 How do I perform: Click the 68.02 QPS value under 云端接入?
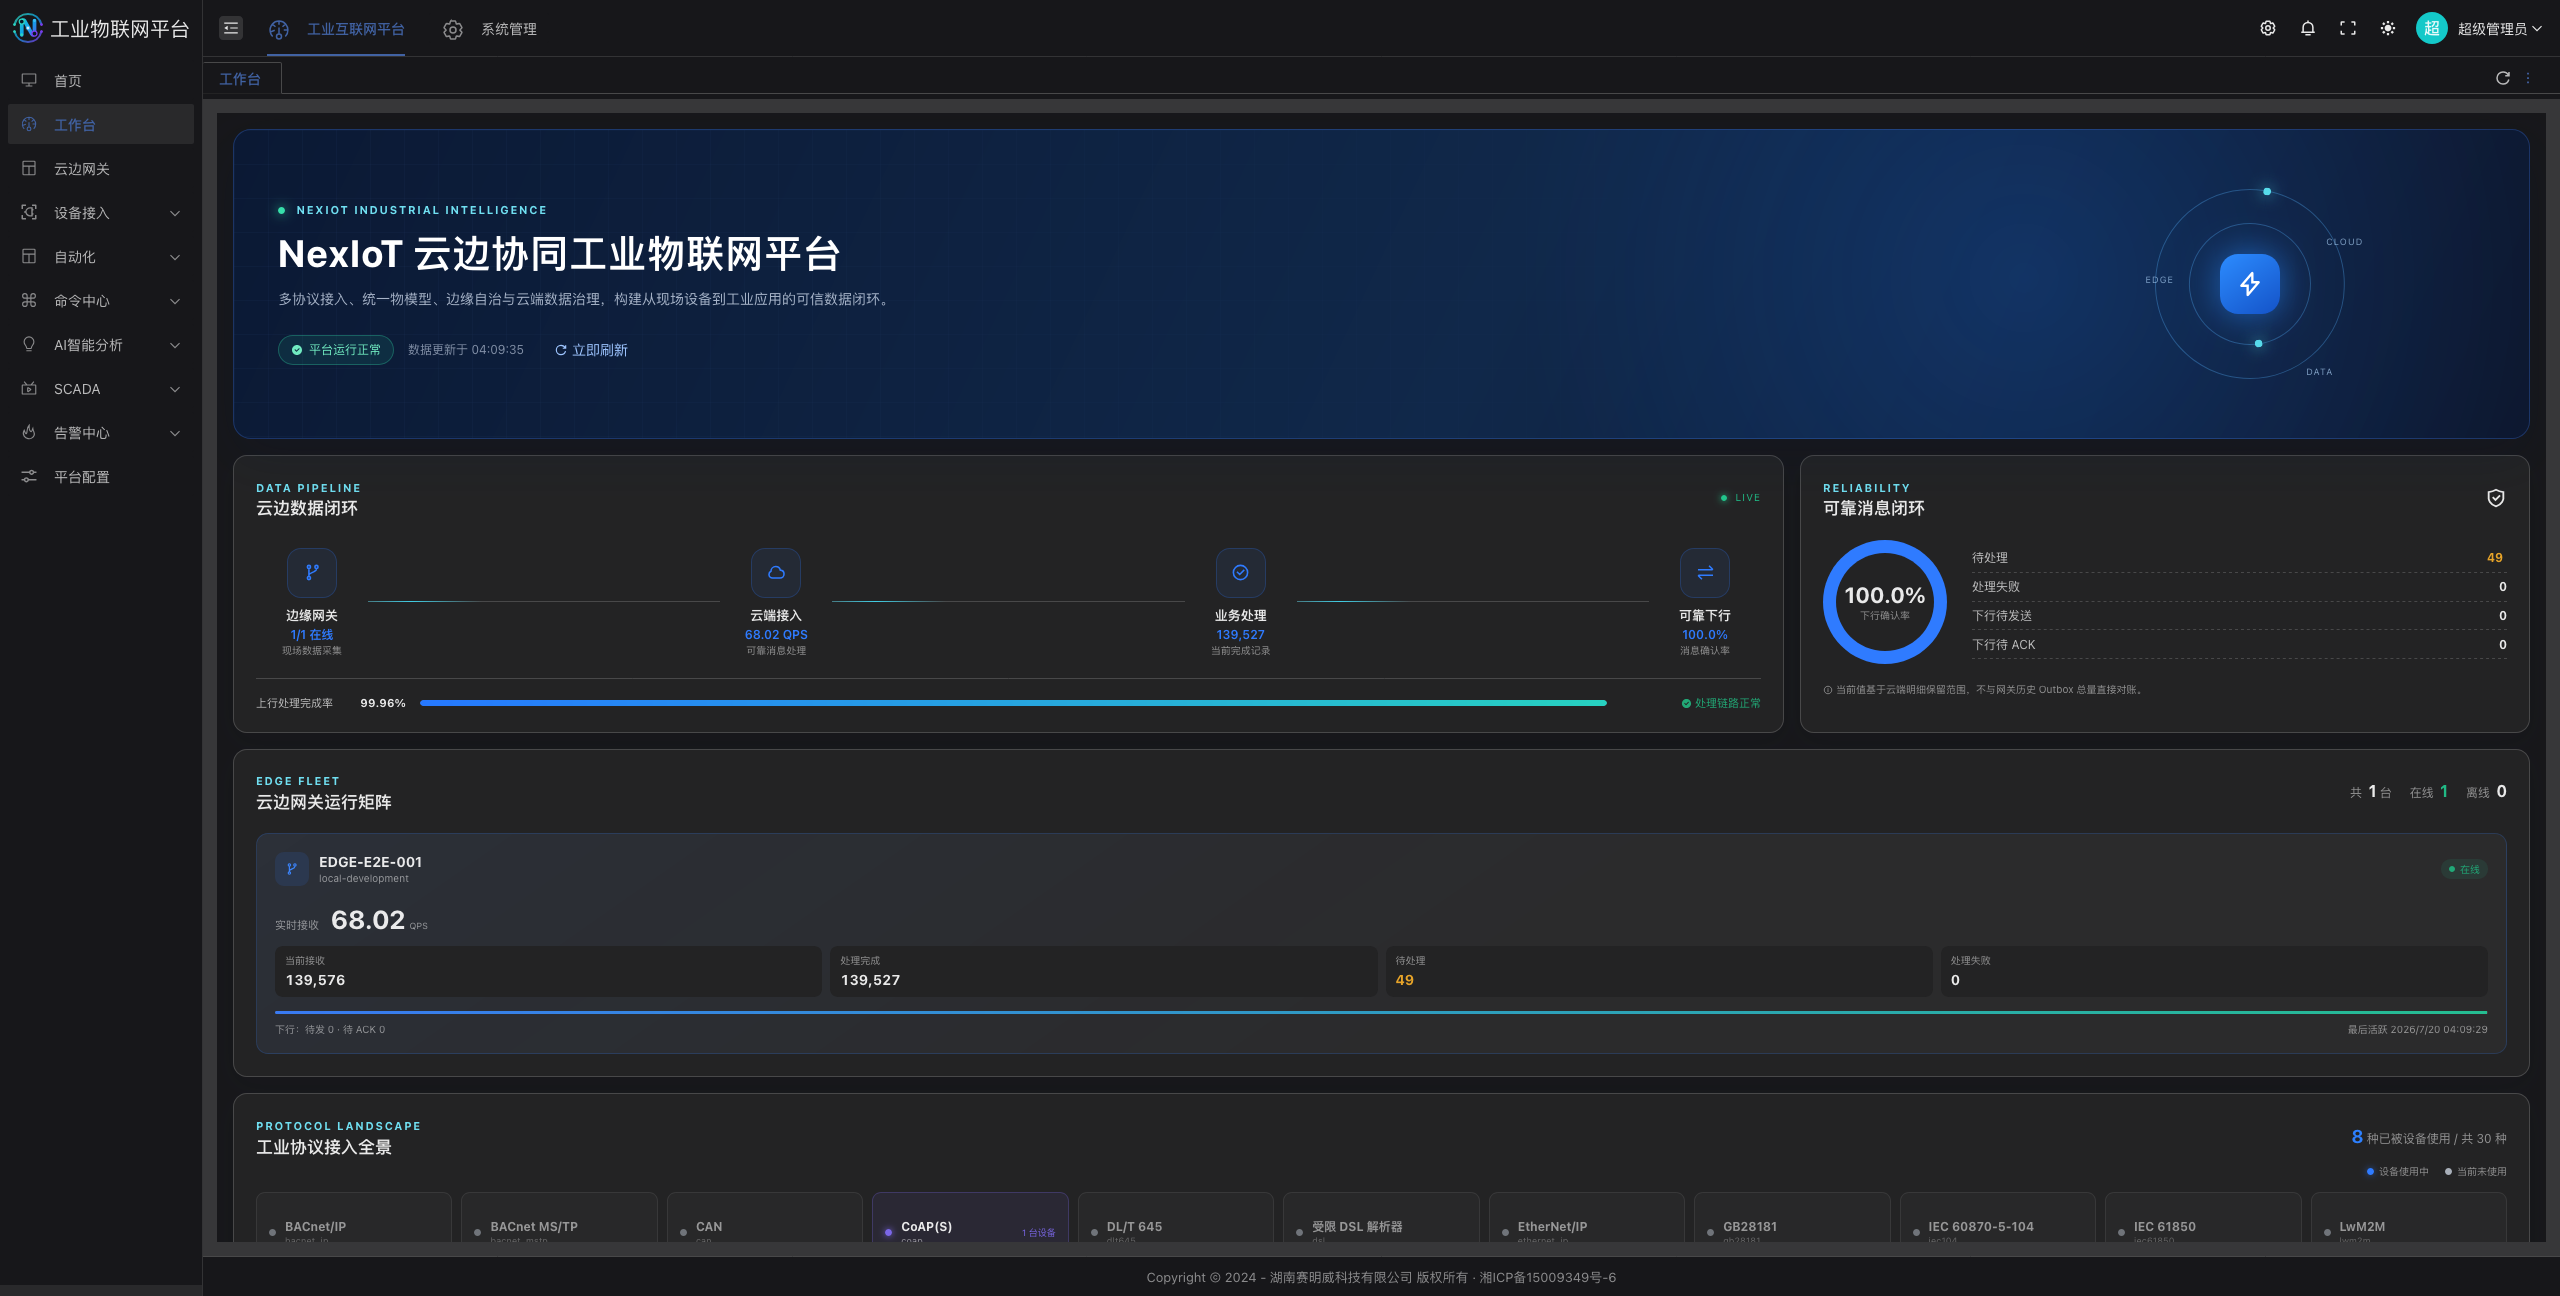click(776, 635)
